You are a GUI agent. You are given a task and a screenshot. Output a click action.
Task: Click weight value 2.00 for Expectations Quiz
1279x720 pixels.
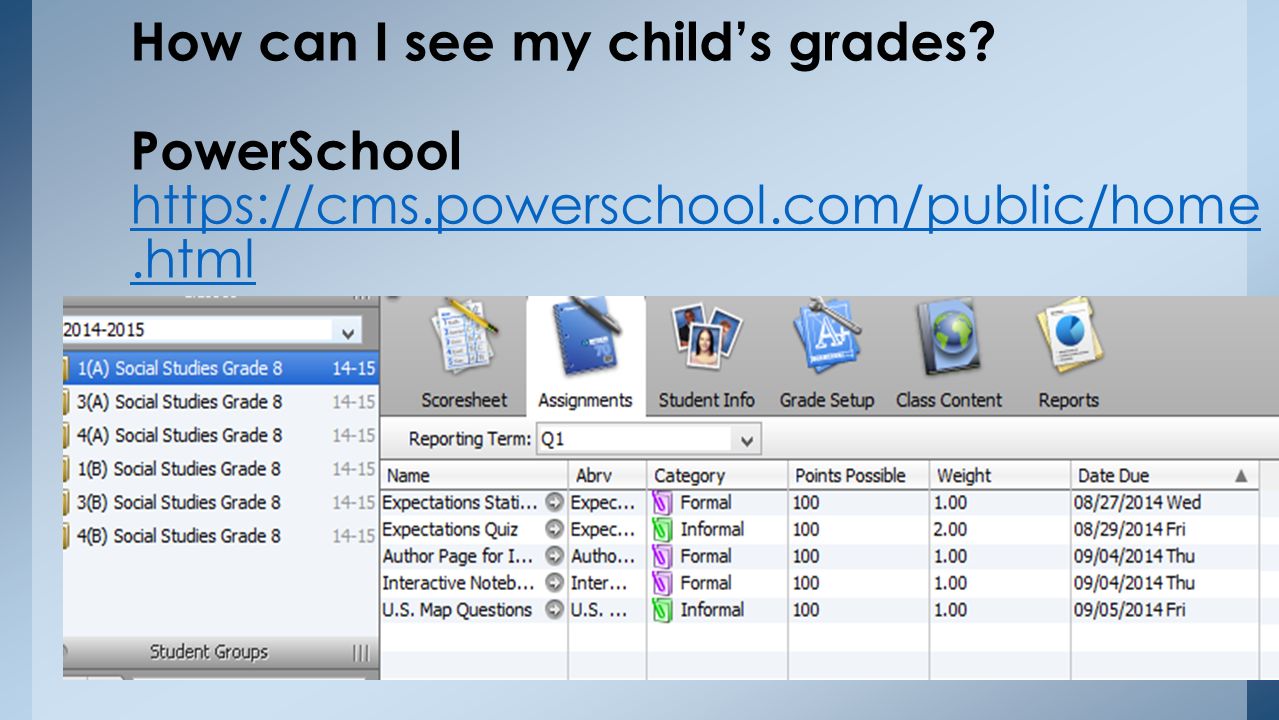click(950, 529)
